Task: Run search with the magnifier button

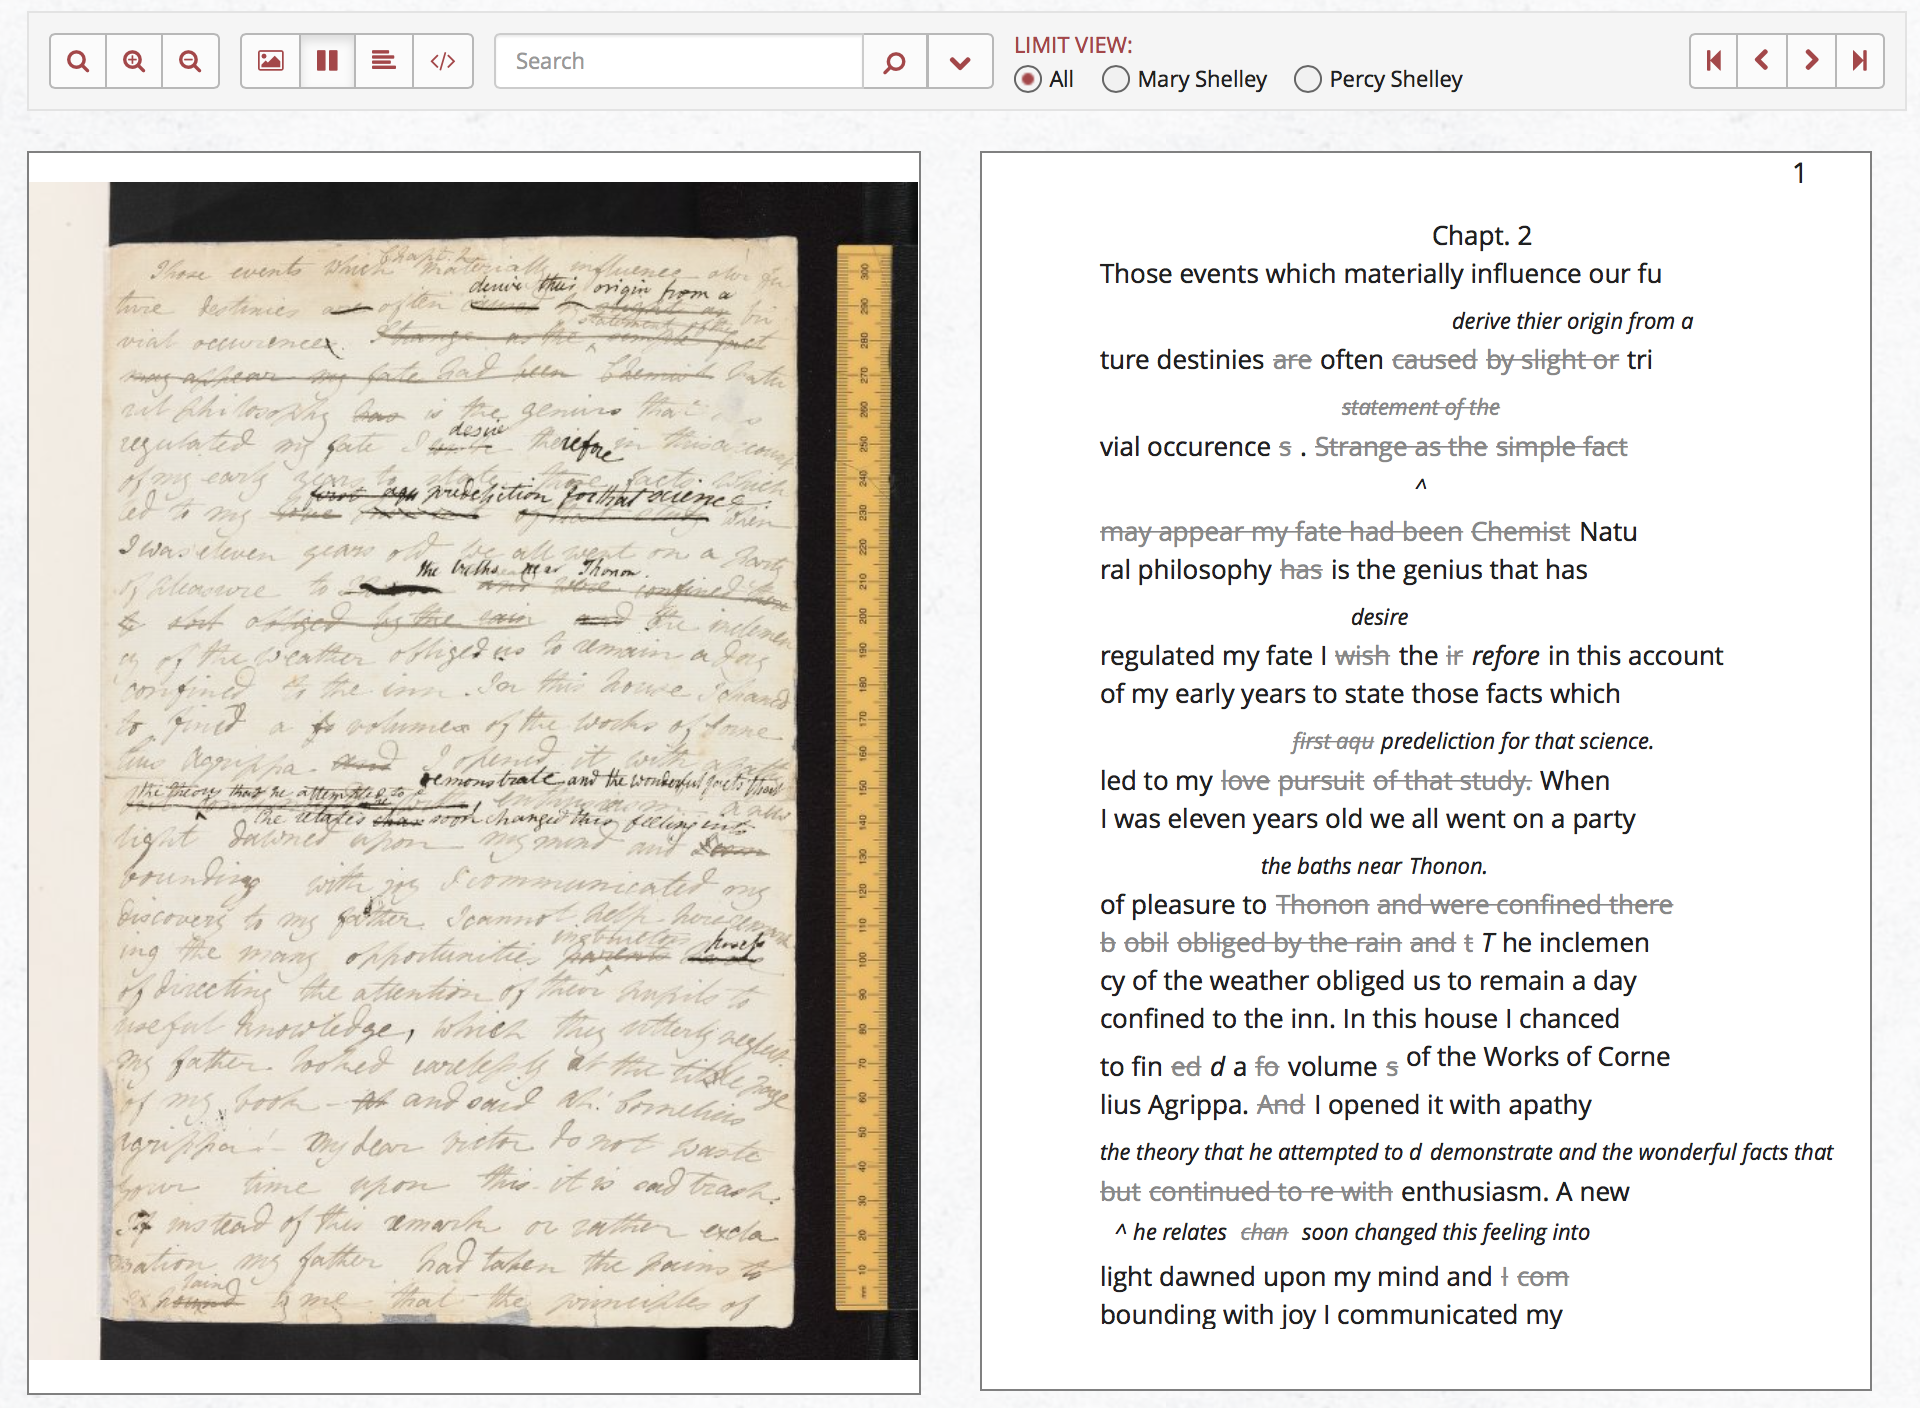Action: click(893, 60)
